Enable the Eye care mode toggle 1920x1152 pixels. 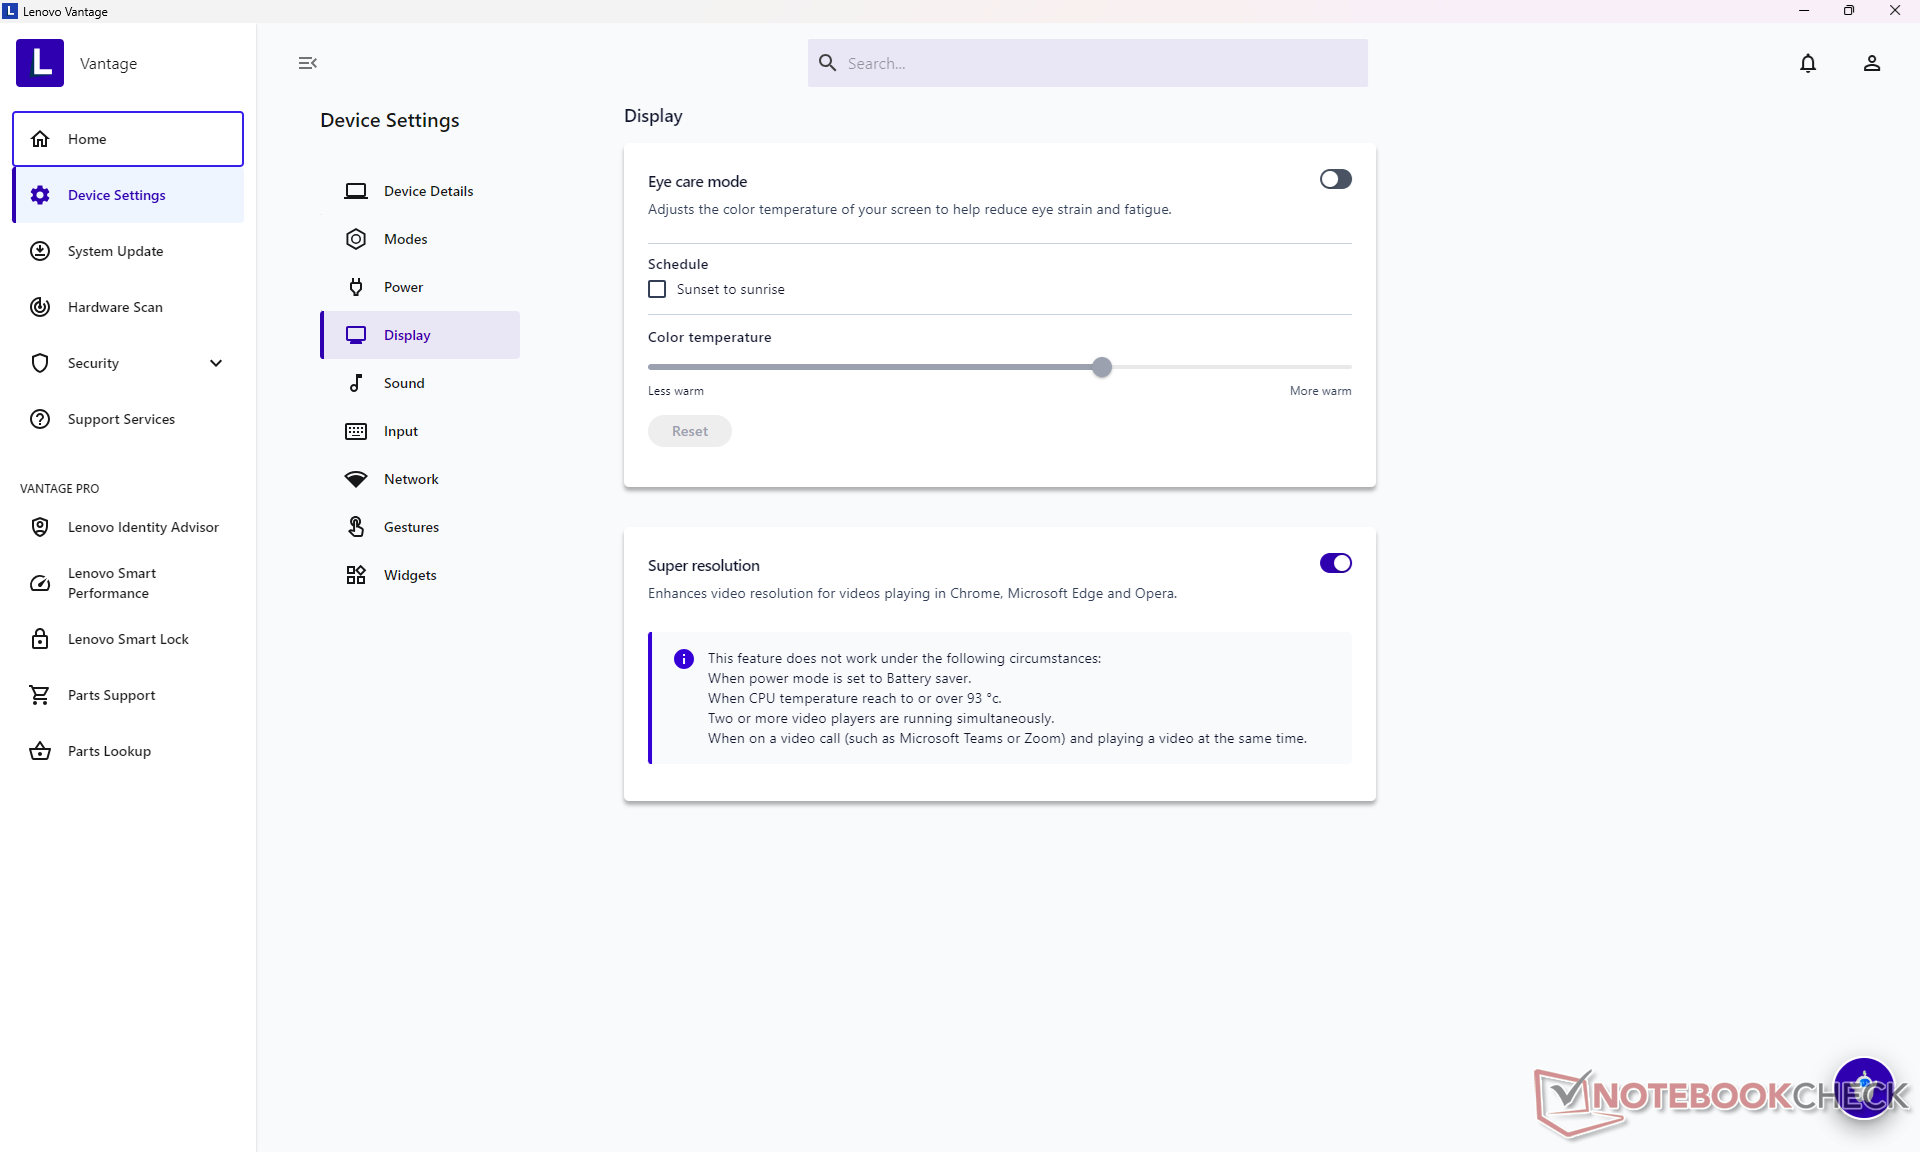pyautogui.click(x=1335, y=179)
